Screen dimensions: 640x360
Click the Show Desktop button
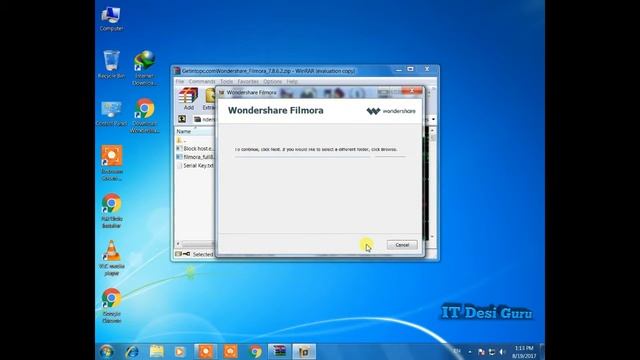[x=542, y=352]
